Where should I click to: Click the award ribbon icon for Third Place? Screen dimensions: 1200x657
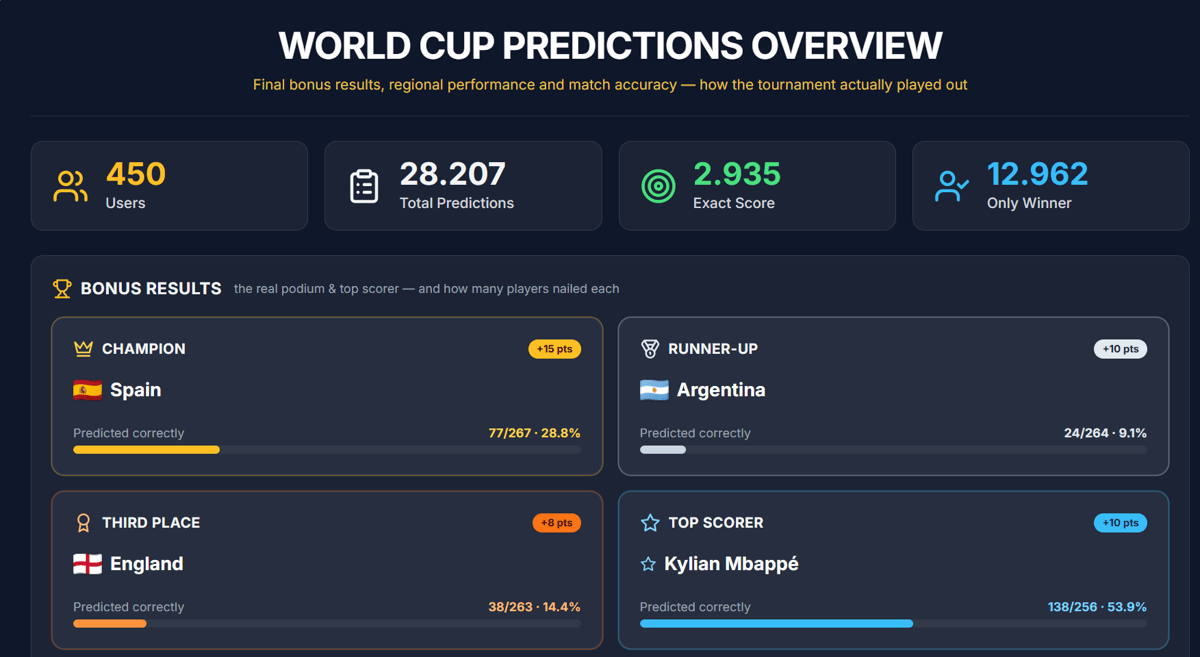[83, 523]
